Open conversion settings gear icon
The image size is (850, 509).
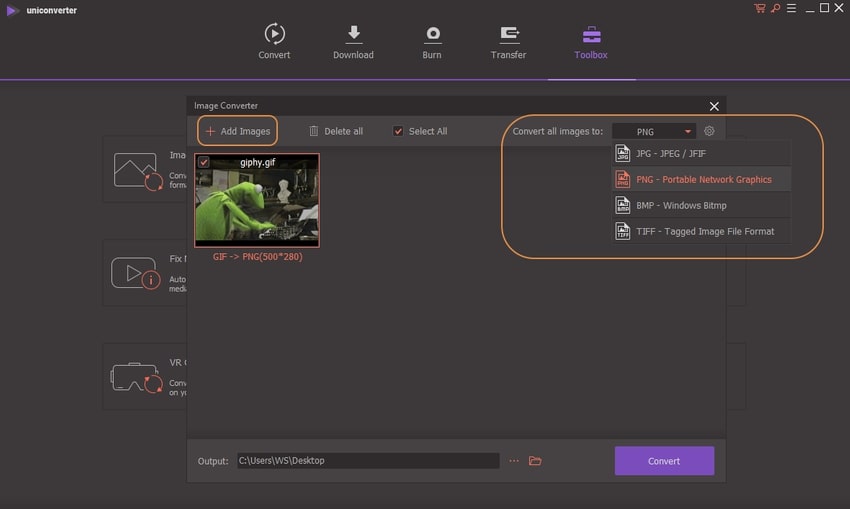709,131
